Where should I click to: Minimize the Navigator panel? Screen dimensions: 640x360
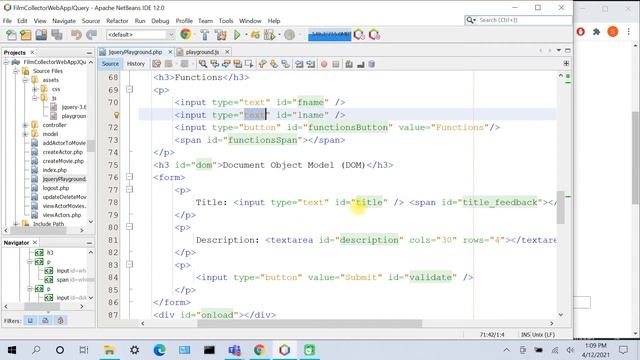(x=89, y=243)
